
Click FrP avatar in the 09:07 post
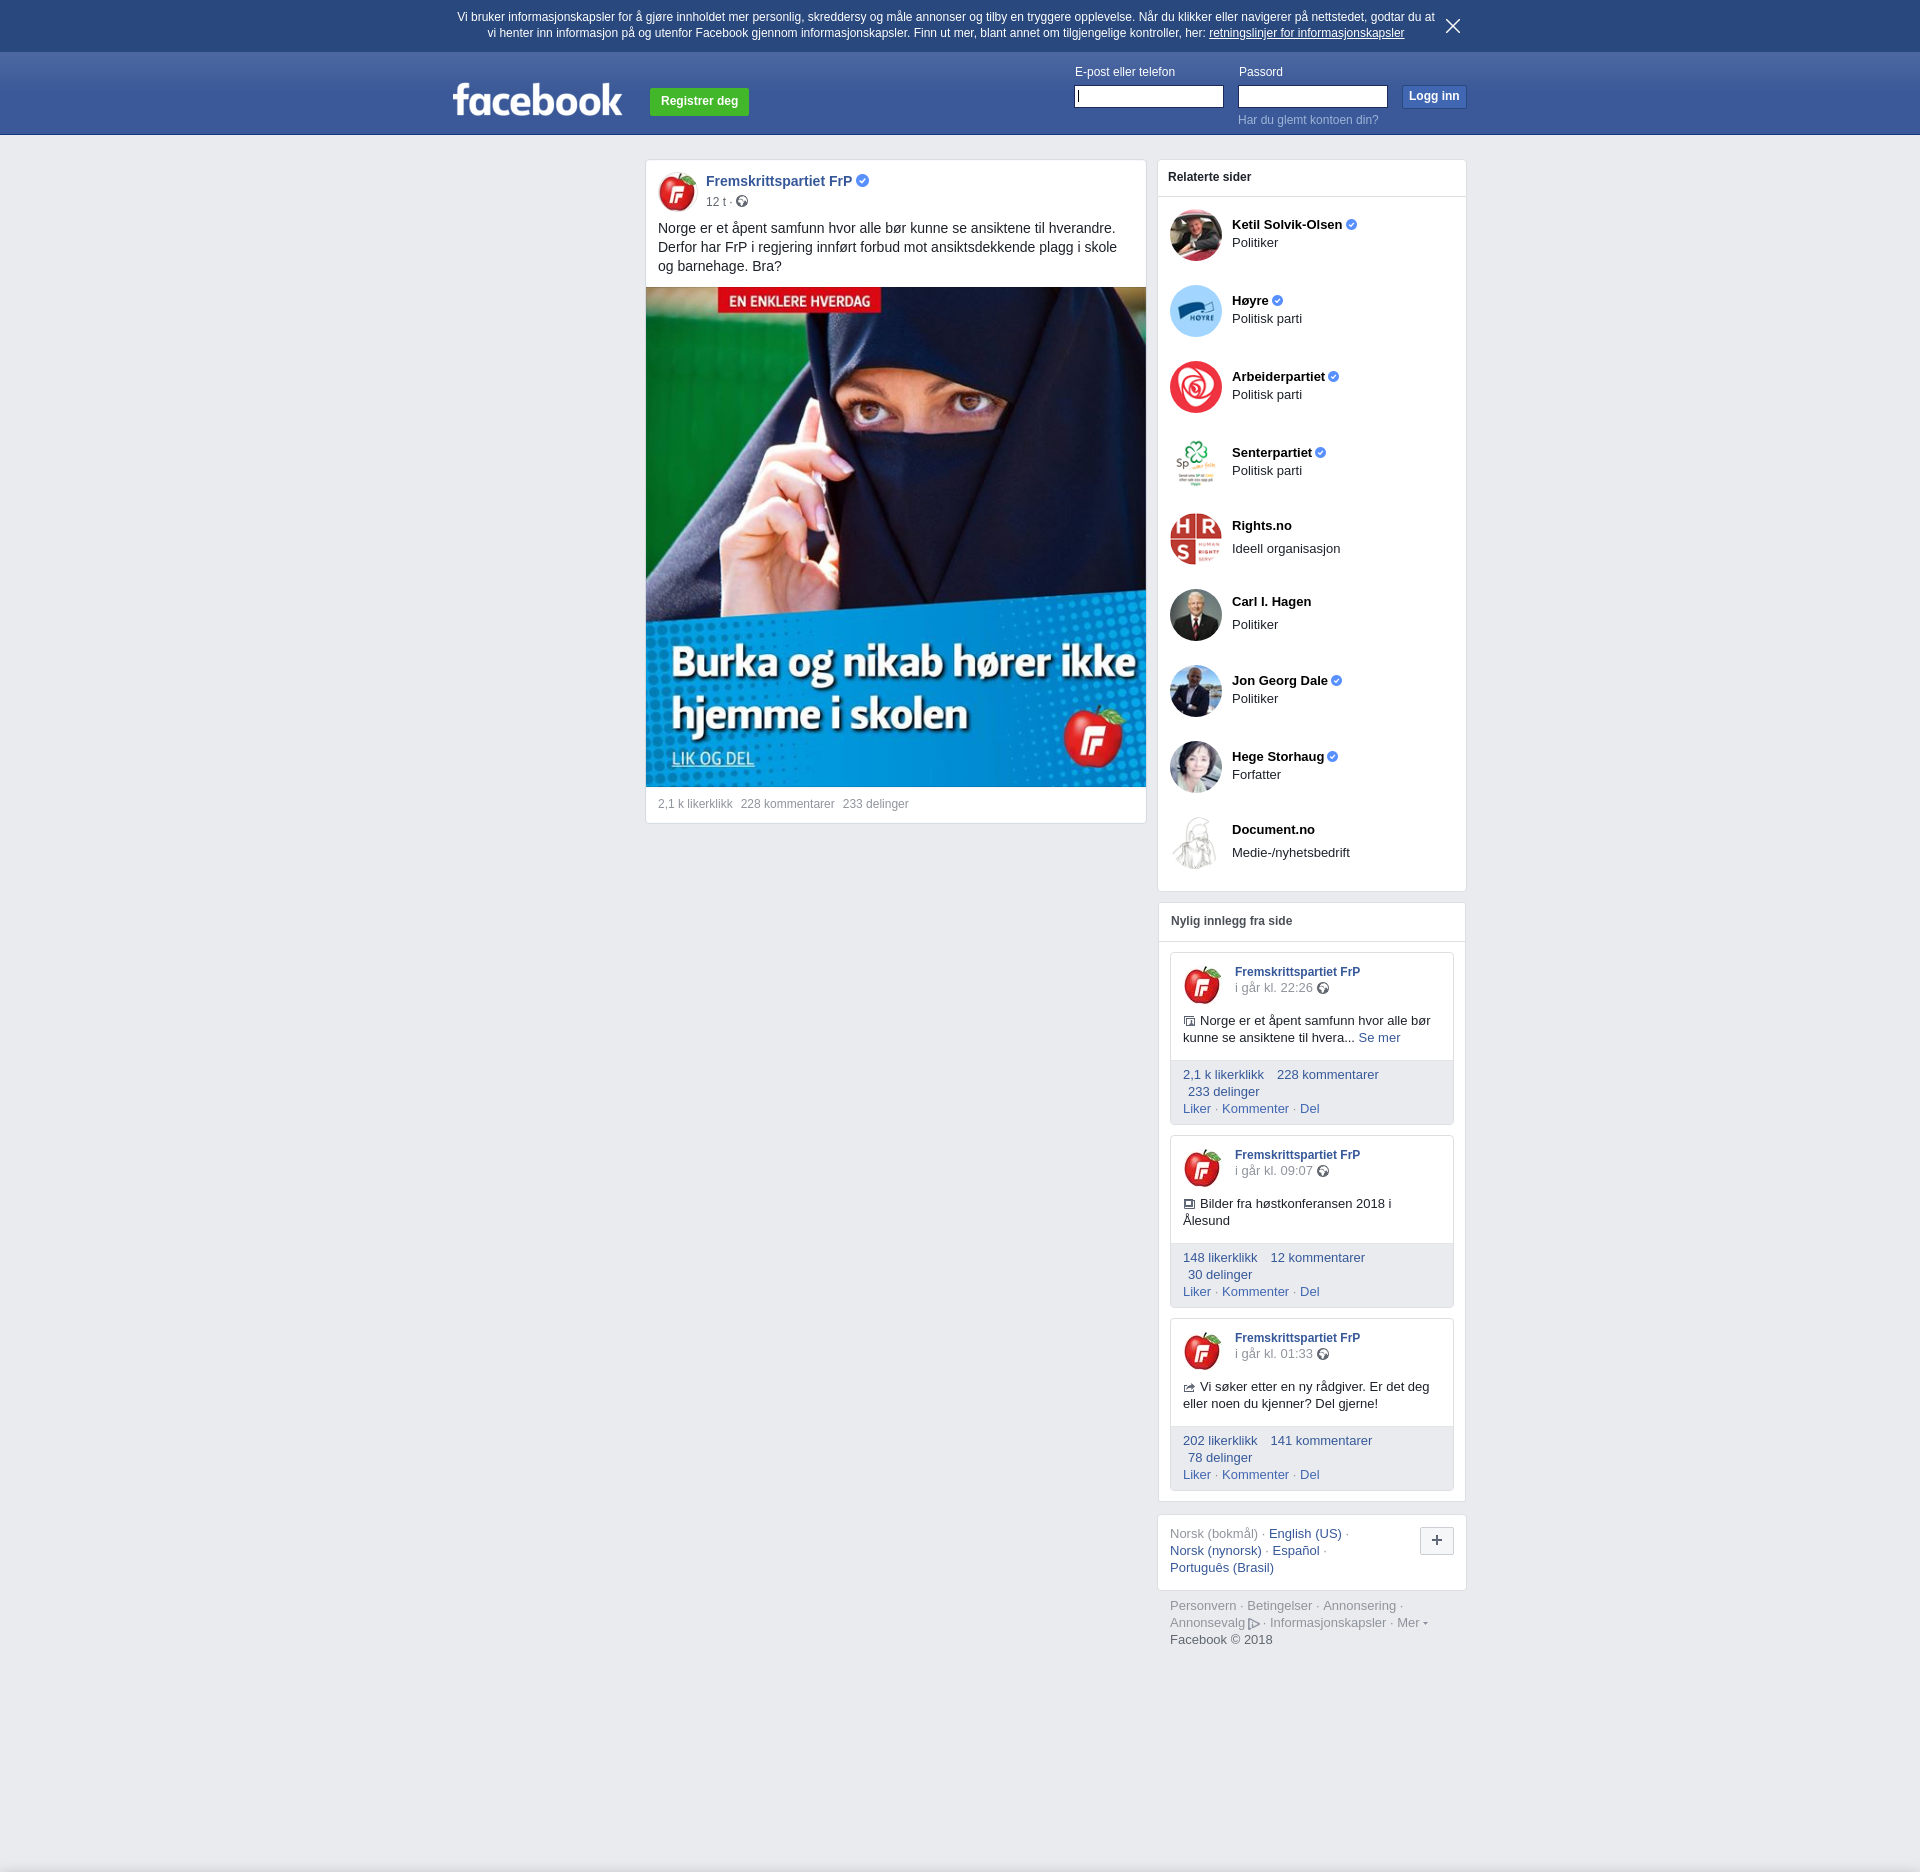1203,1167
